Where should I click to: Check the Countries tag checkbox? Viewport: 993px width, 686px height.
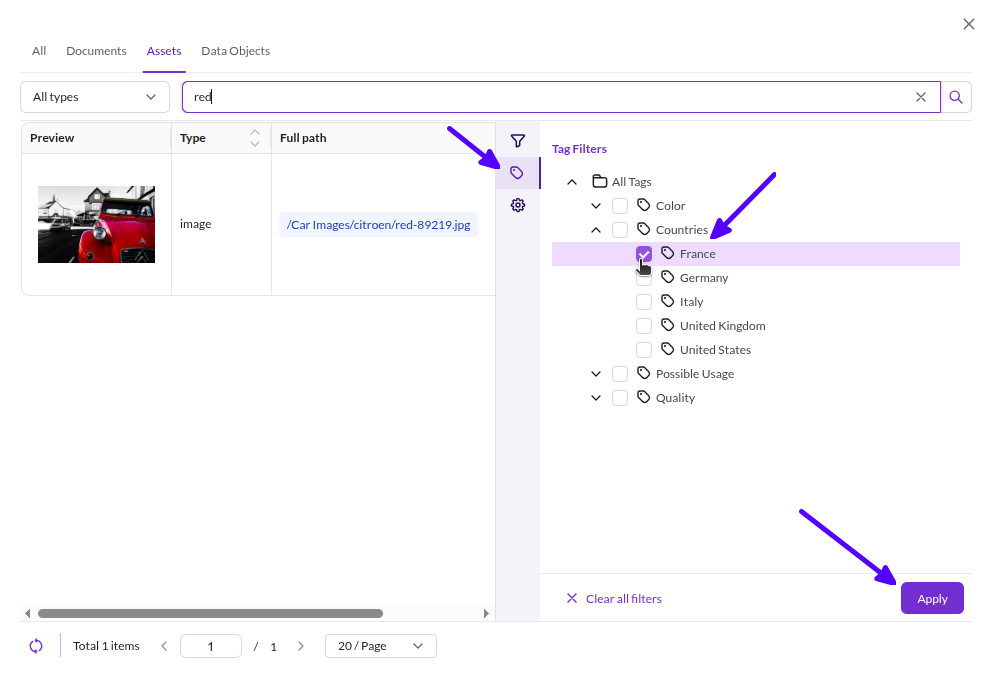[x=619, y=230]
